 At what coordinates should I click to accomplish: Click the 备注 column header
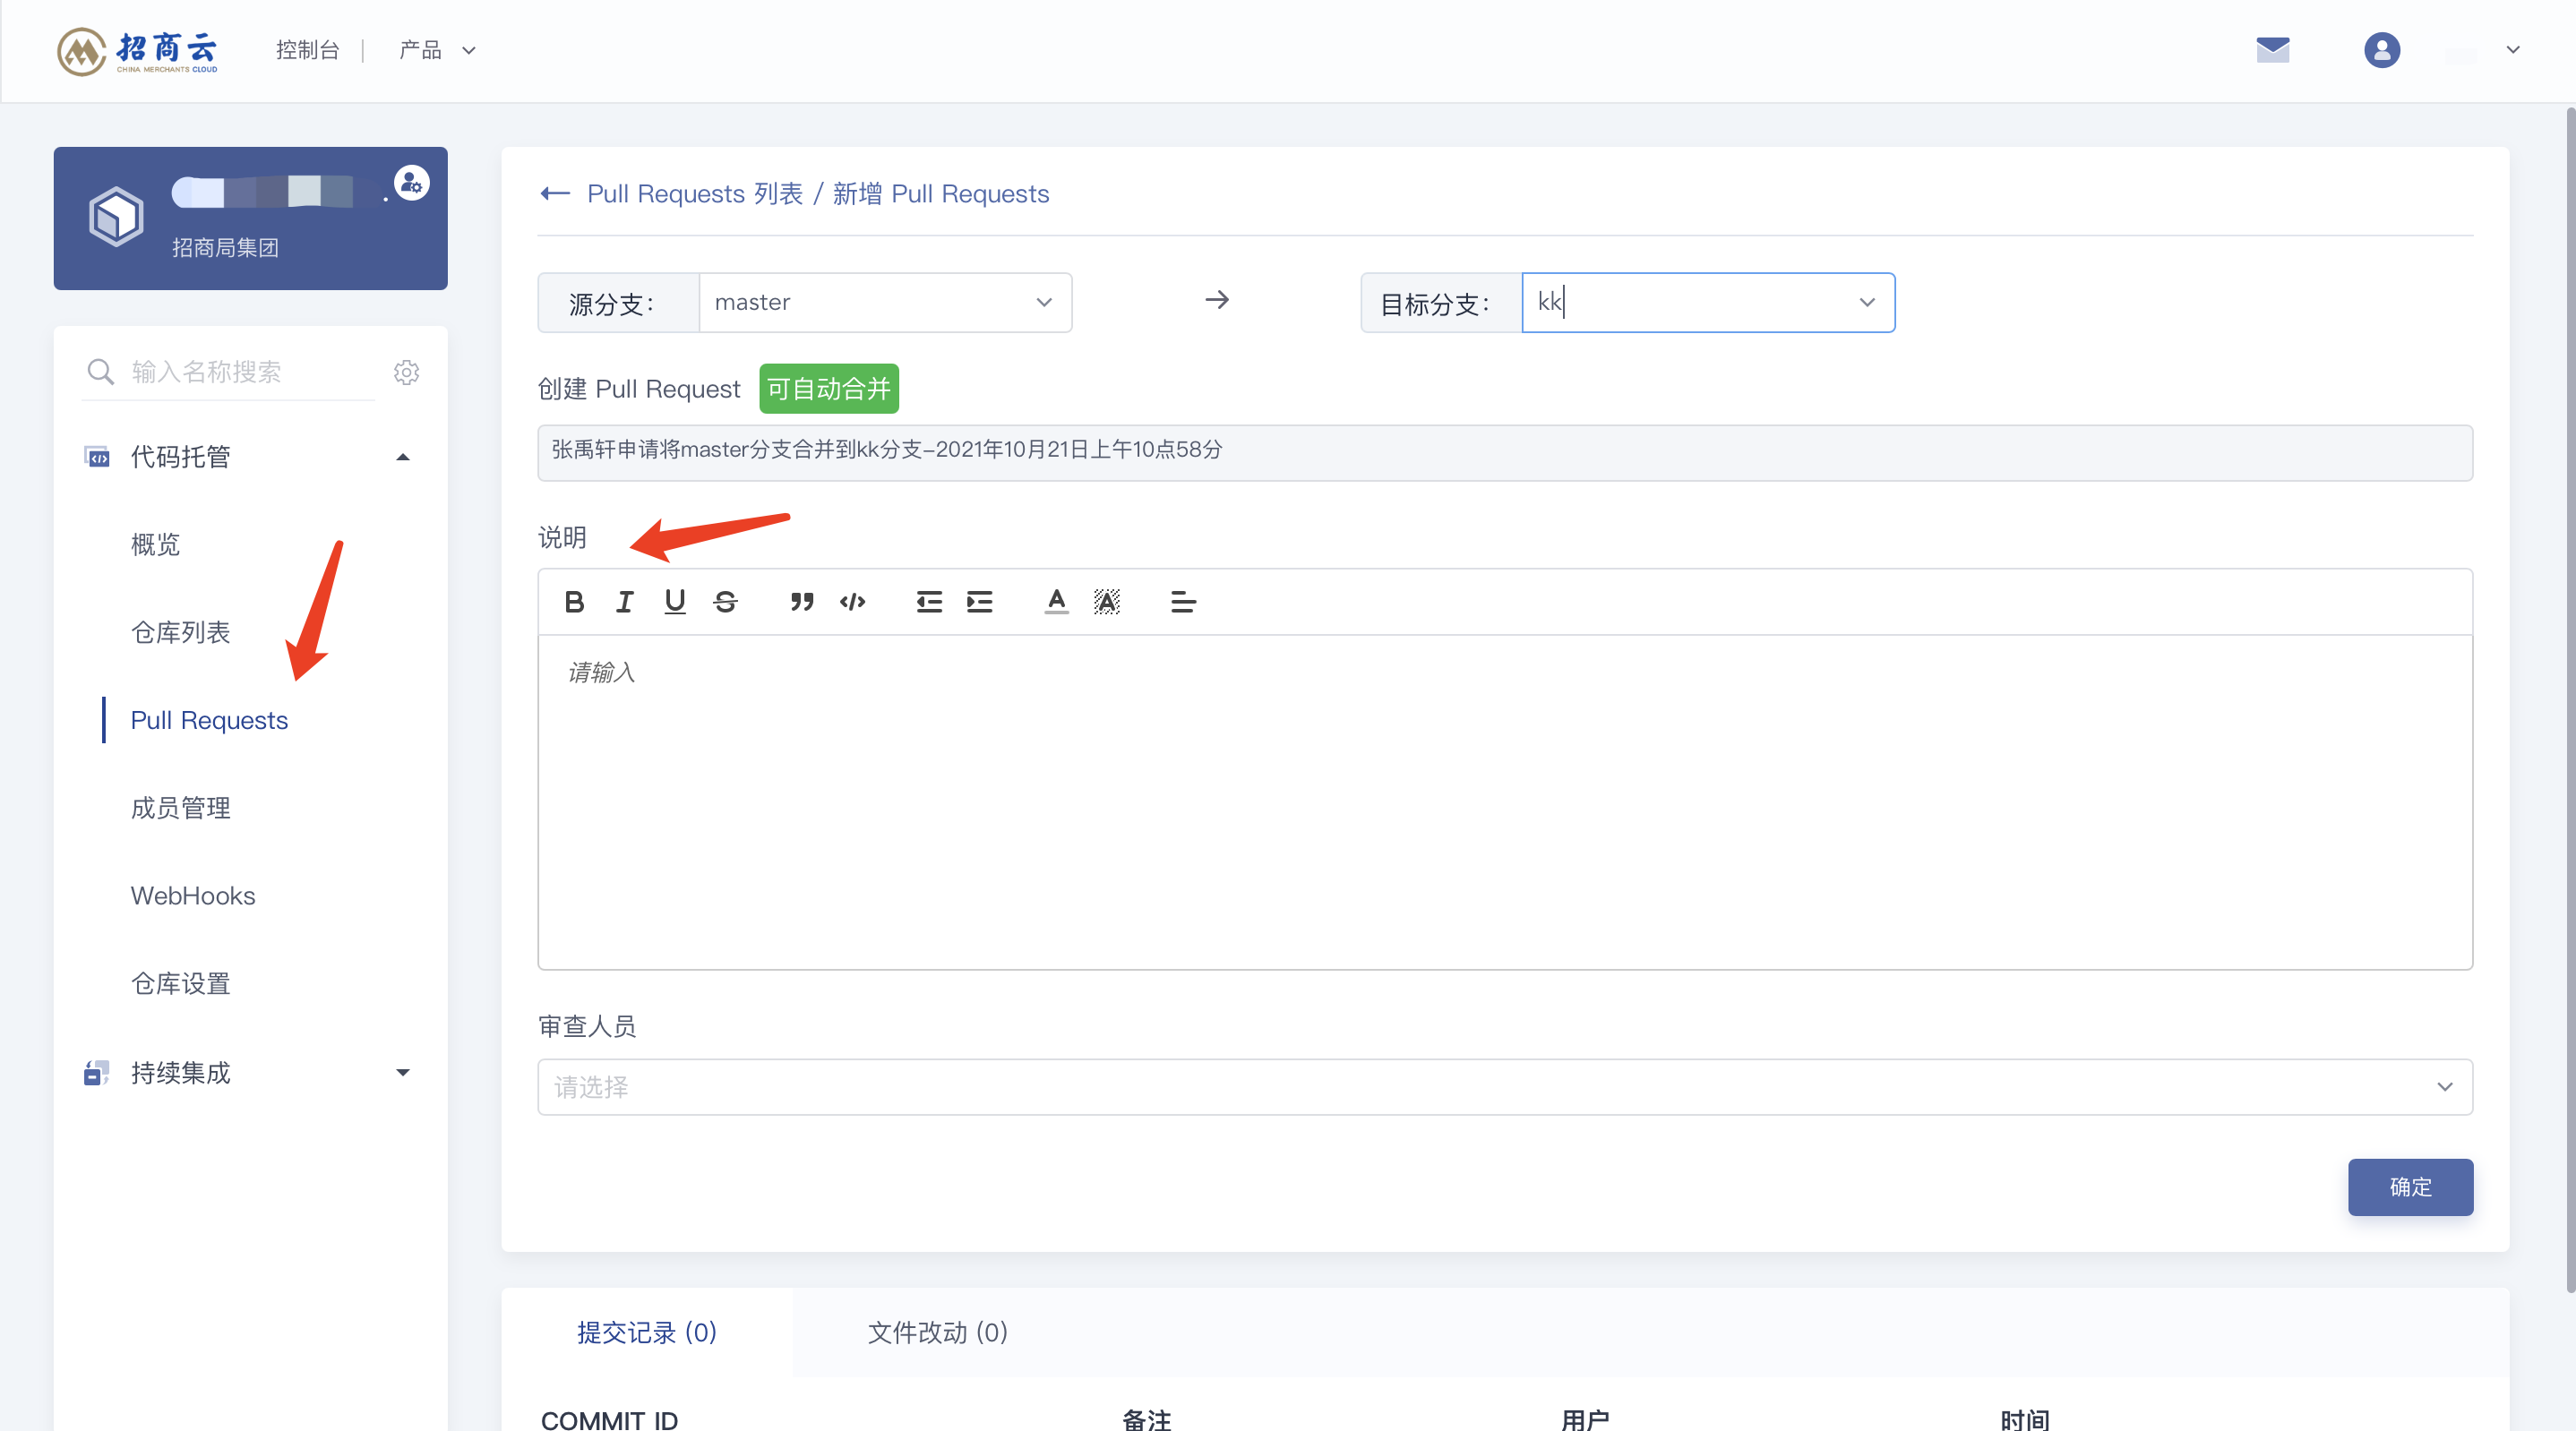(x=1146, y=1419)
